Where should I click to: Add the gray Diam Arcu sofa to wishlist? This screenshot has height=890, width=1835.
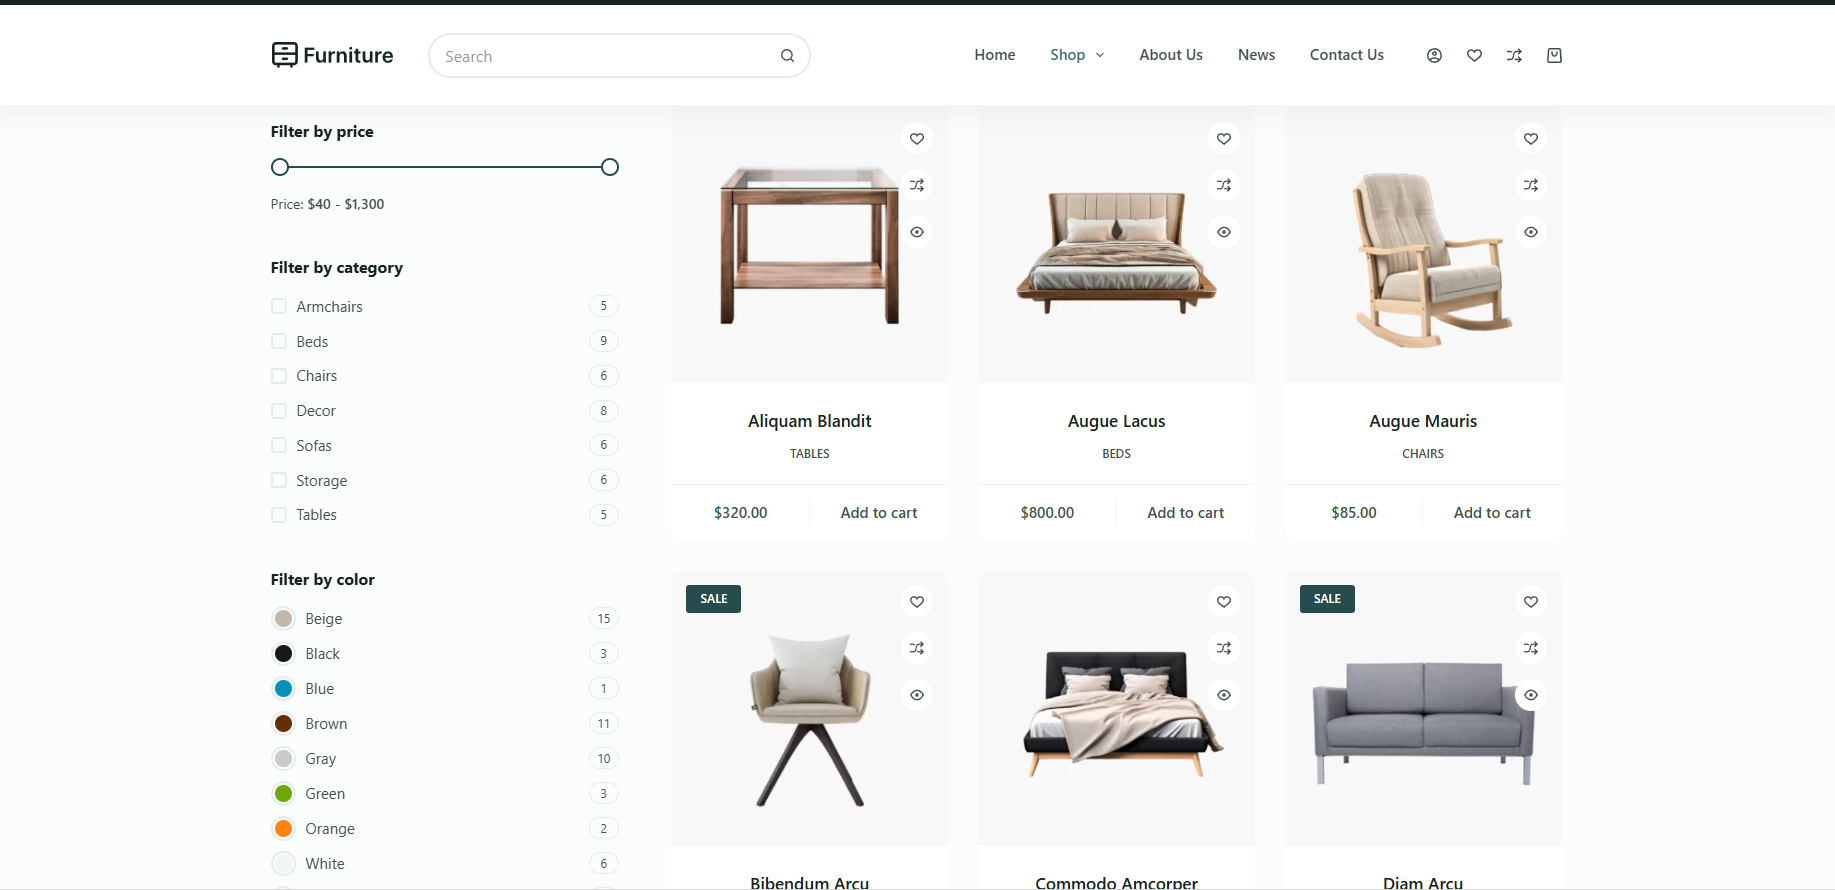click(x=1530, y=601)
